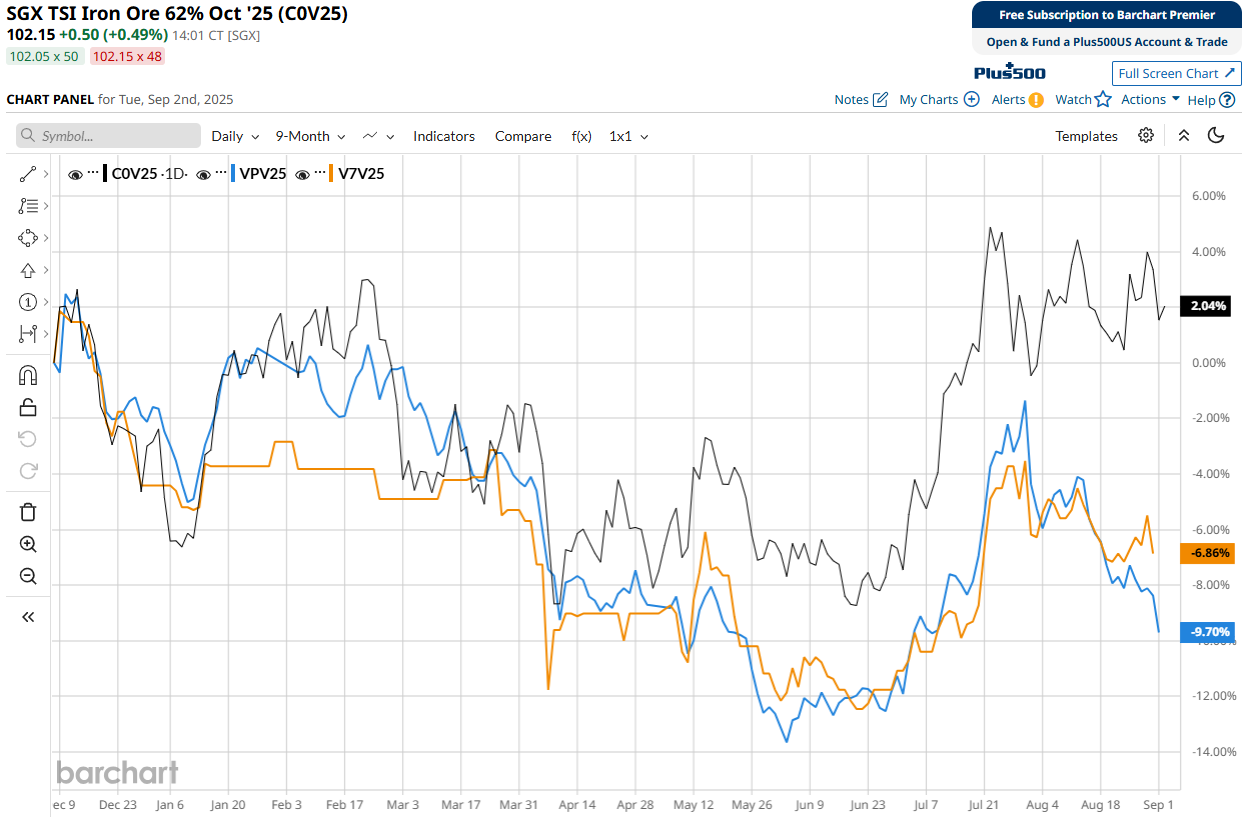This screenshot has width=1245, height=817.
Task: Click the Symbol search input field
Action: click(x=108, y=136)
